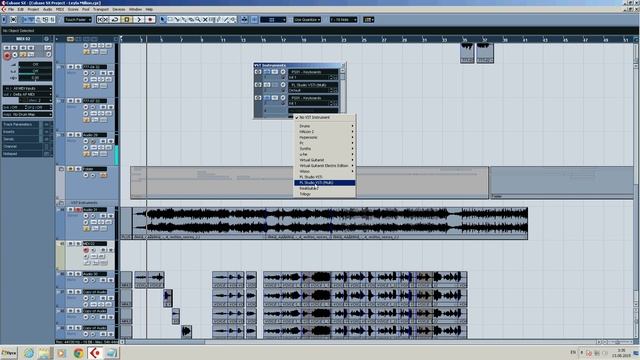
Task: Open first slot PSR - Keyboards instrument selector
Action: coord(313,72)
